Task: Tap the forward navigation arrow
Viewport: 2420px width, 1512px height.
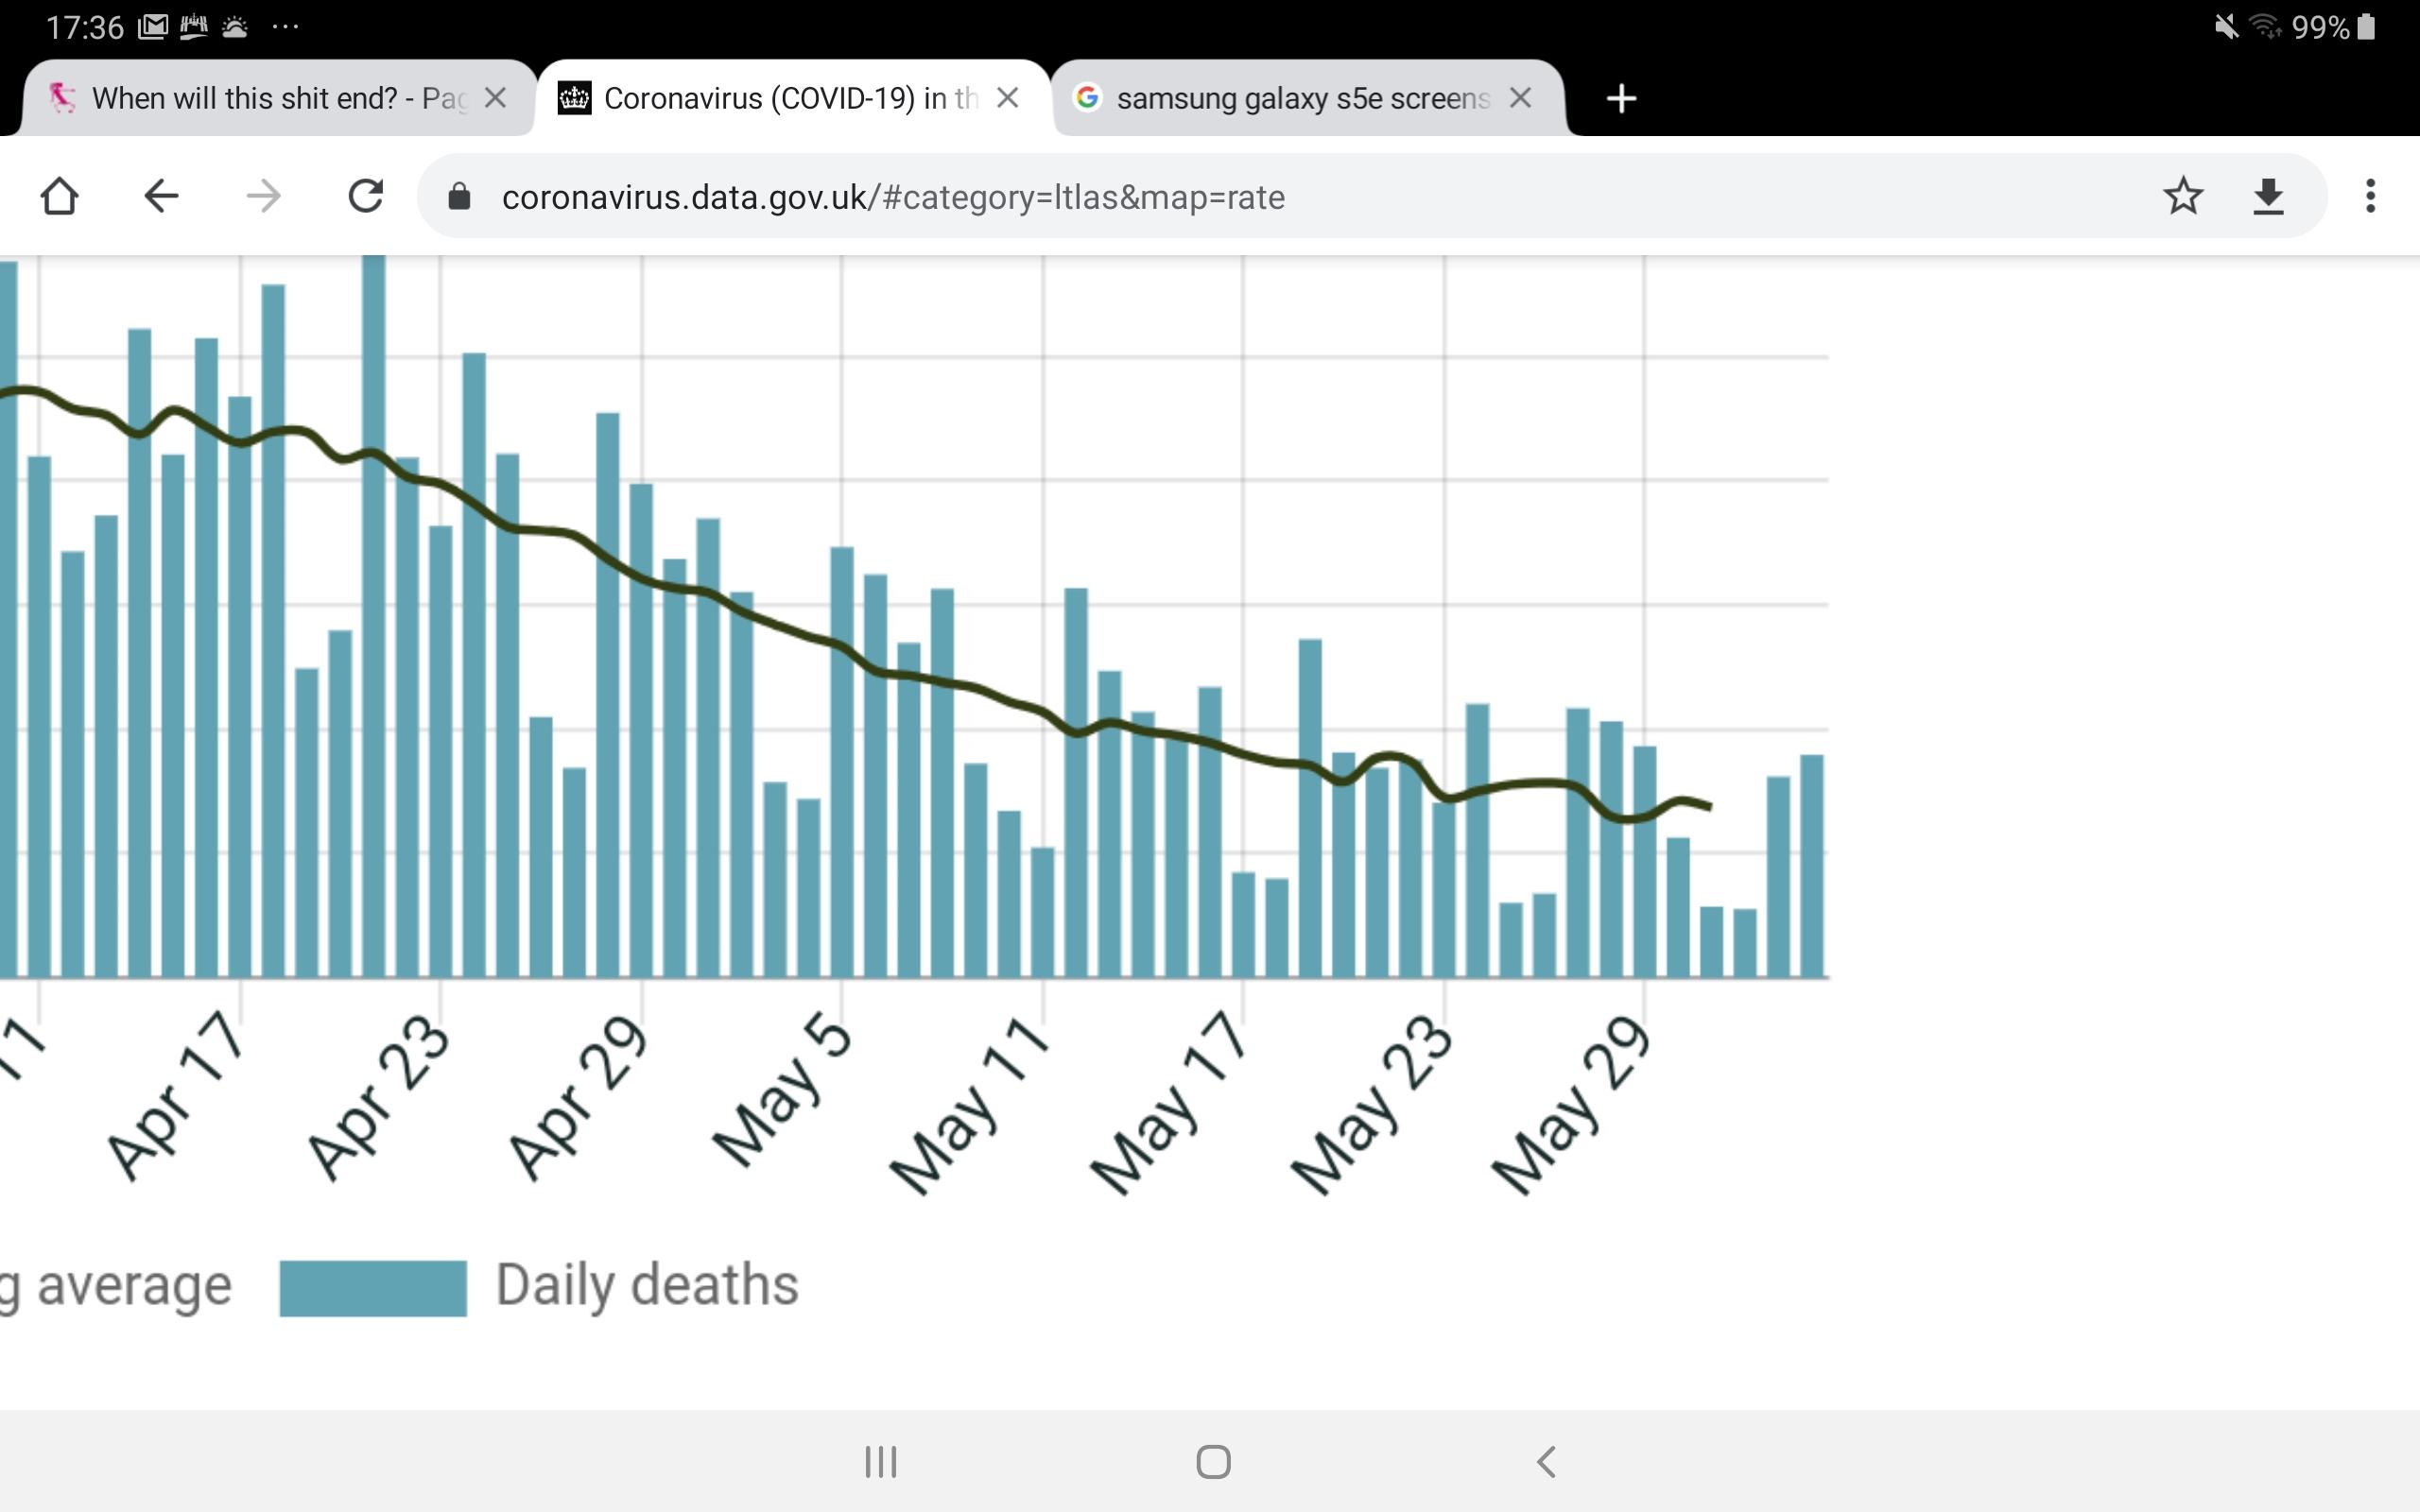Action: tap(263, 196)
